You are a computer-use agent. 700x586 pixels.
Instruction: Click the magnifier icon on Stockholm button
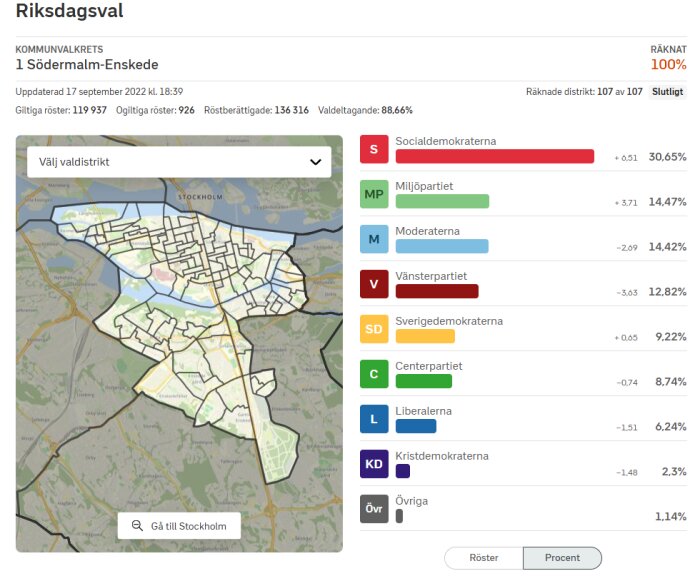point(137,526)
